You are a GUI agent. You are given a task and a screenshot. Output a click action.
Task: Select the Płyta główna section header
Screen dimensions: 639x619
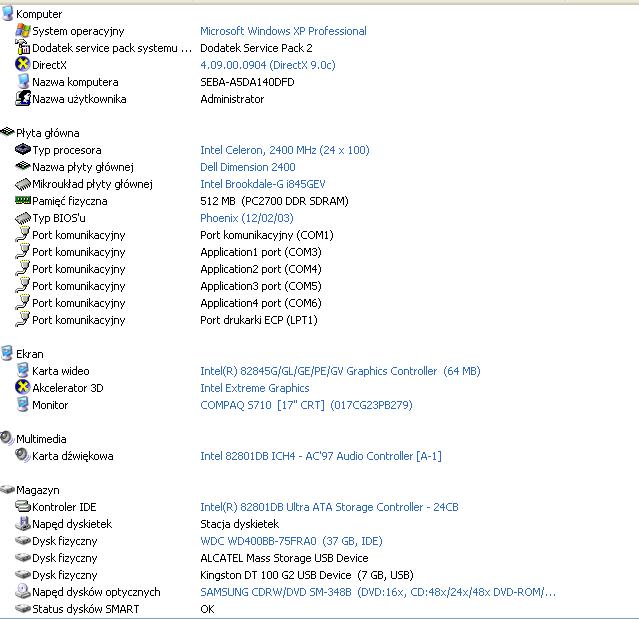click(x=47, y=133)
